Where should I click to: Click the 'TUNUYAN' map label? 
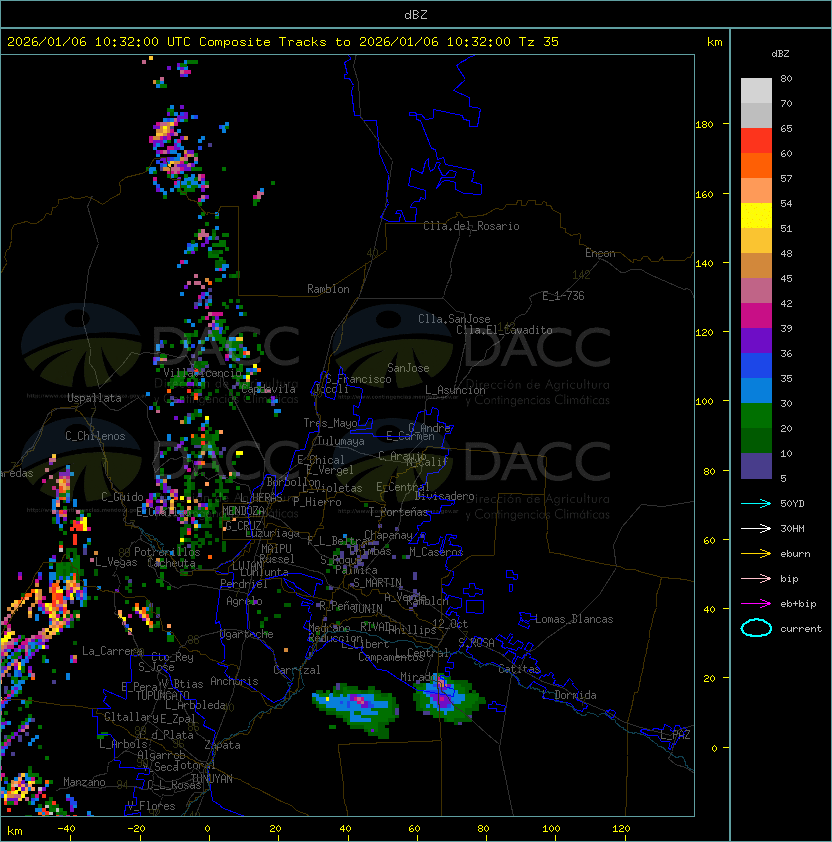point(212,779)
